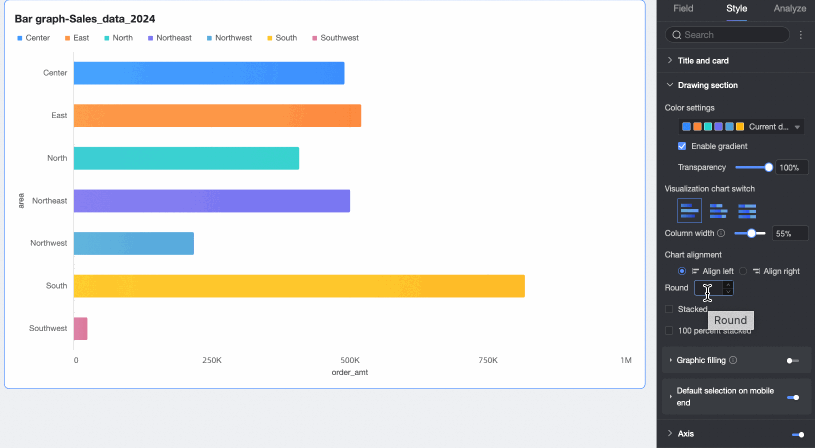
Task: Click the light blue Northwest bar
Action: 134,243
